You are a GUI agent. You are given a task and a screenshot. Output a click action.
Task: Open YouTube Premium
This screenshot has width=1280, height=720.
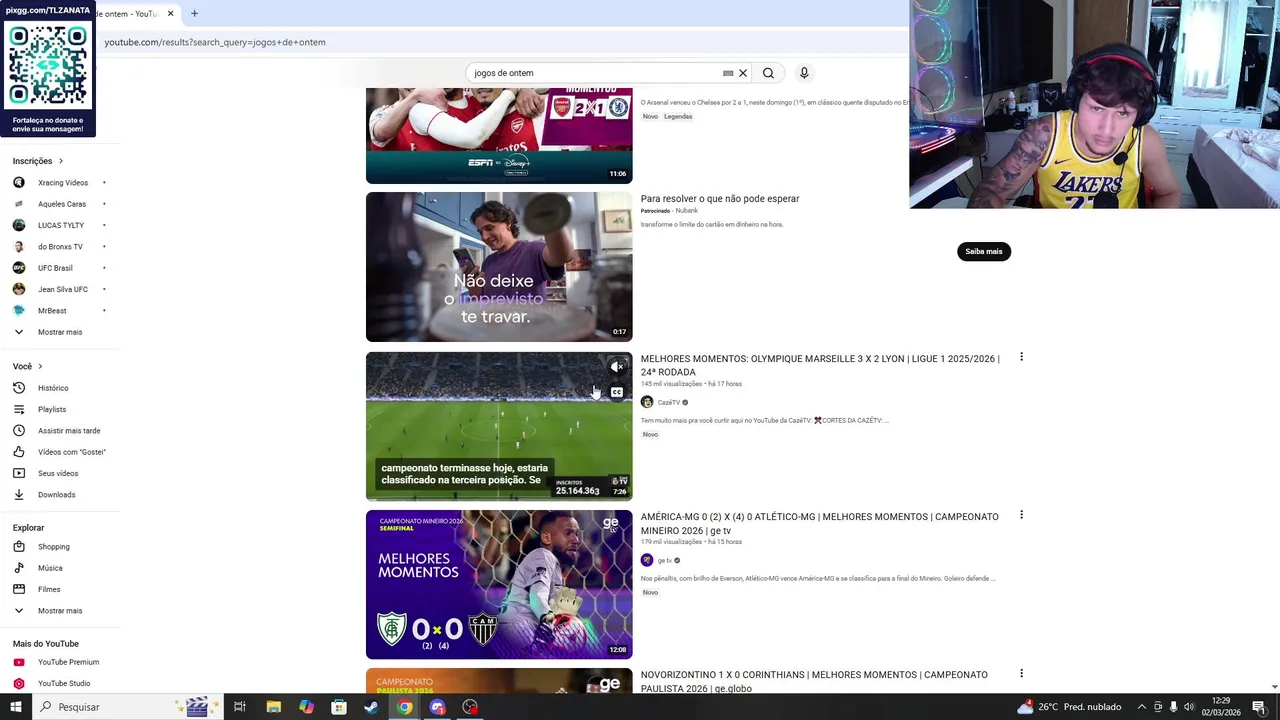tap(68, 662)
